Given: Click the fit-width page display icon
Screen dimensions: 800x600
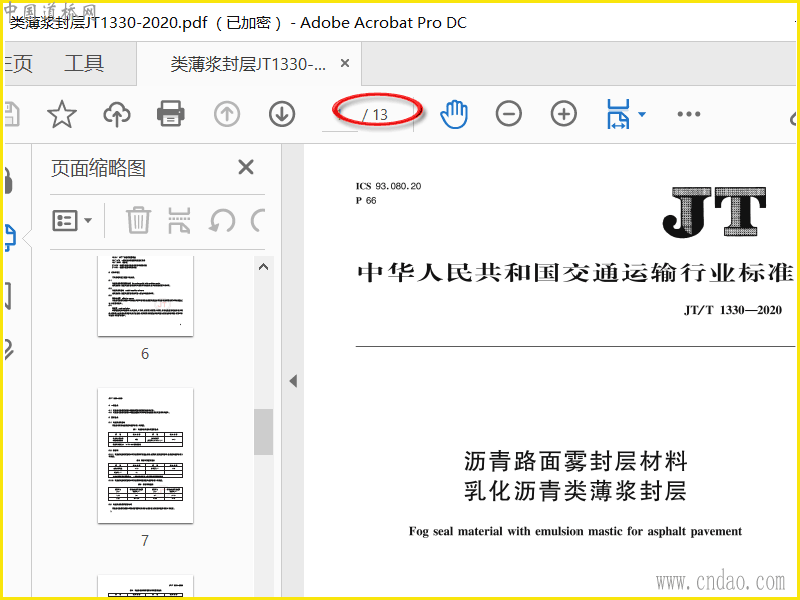Looking at the screenshot, I should (x=618, y=114).
